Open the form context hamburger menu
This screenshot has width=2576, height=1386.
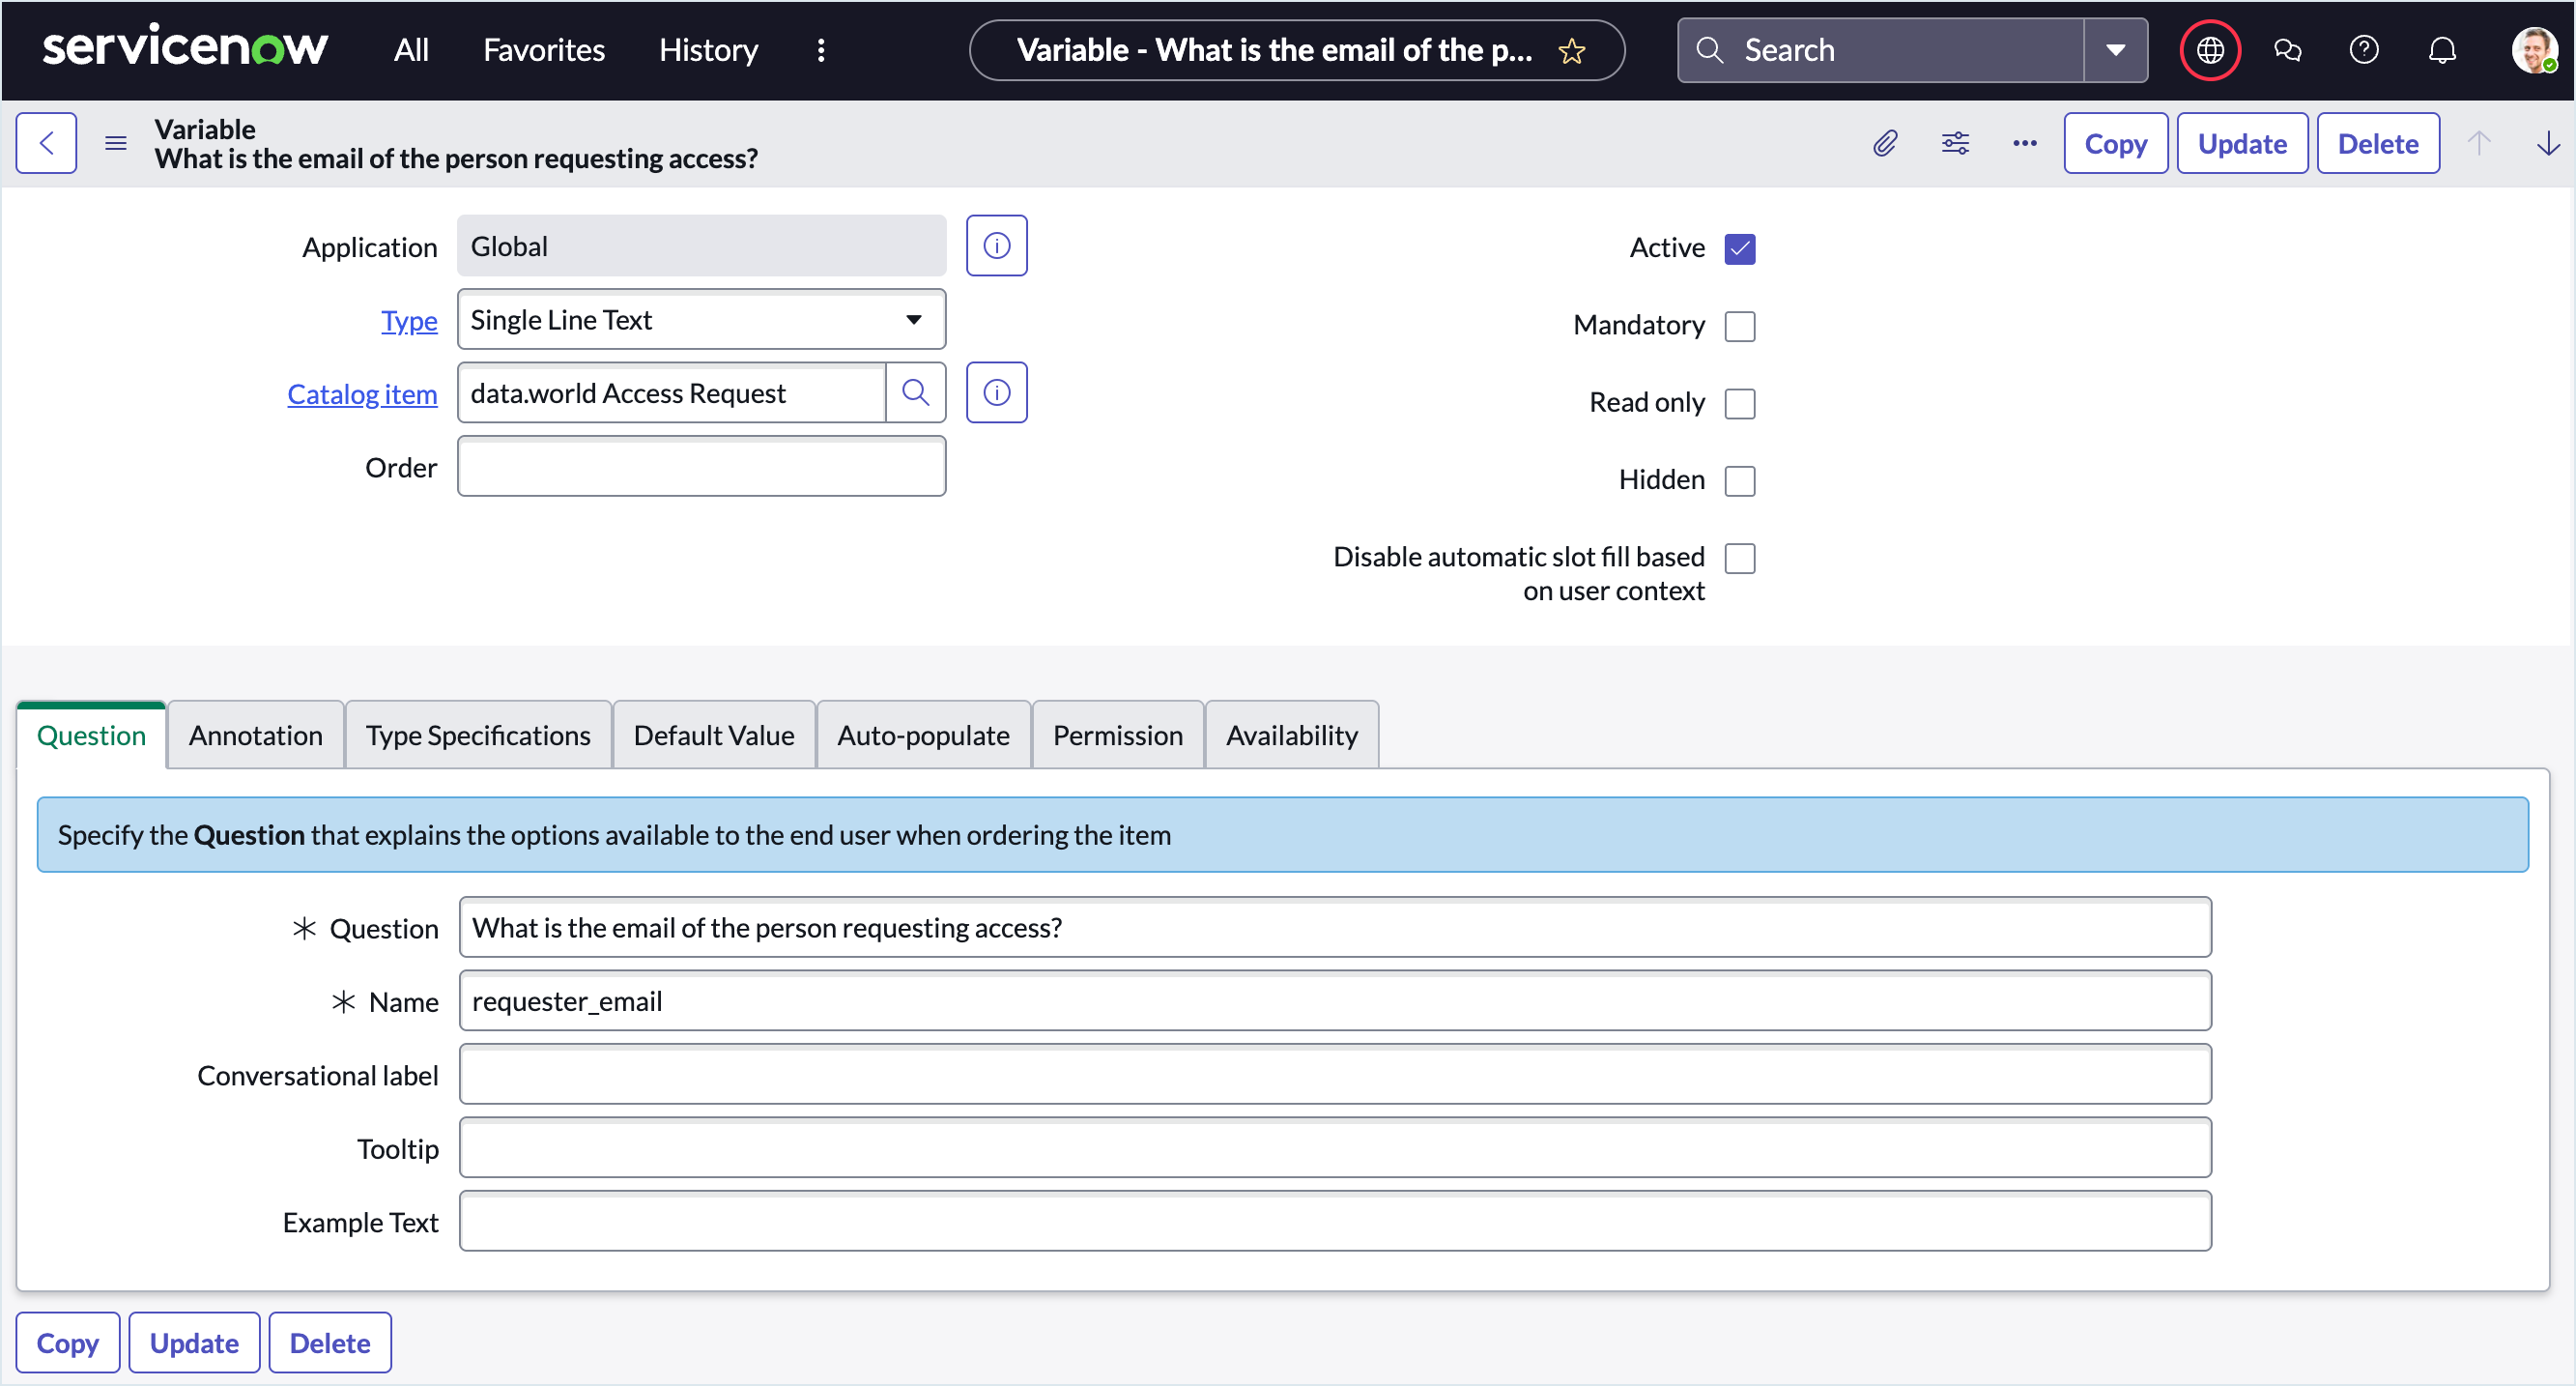[116, 144]
